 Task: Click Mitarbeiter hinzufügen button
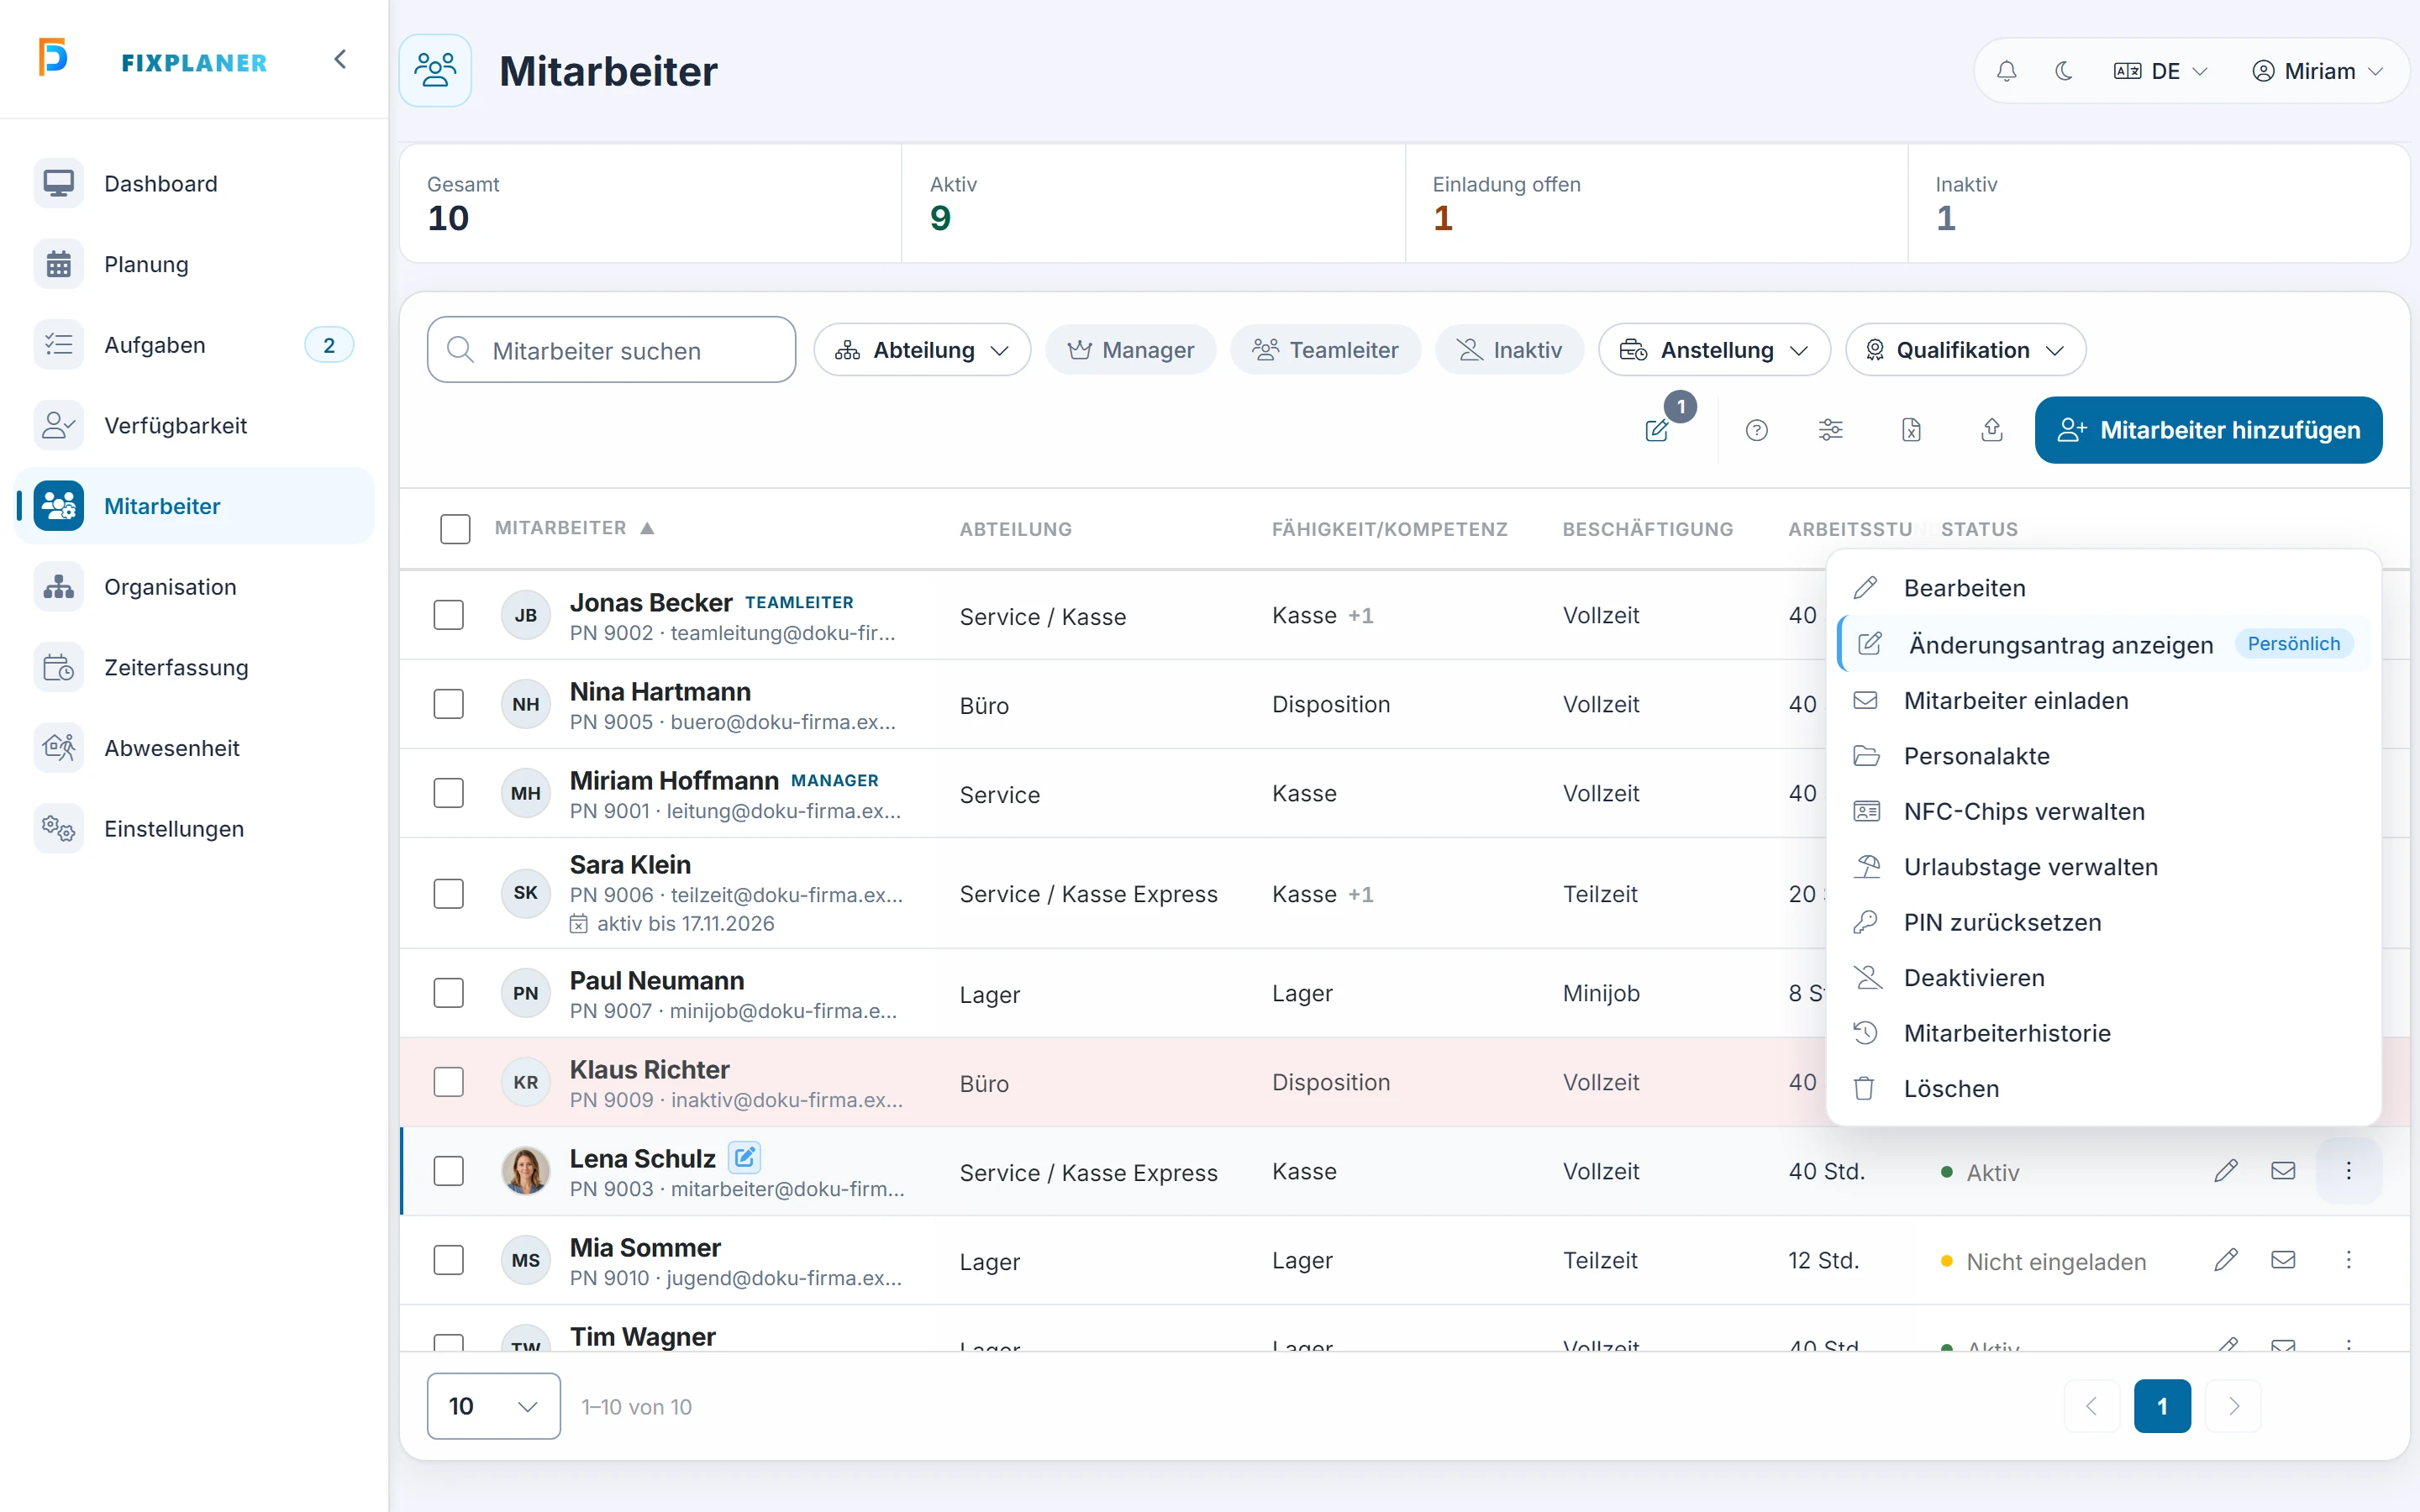click(2208, 430)
